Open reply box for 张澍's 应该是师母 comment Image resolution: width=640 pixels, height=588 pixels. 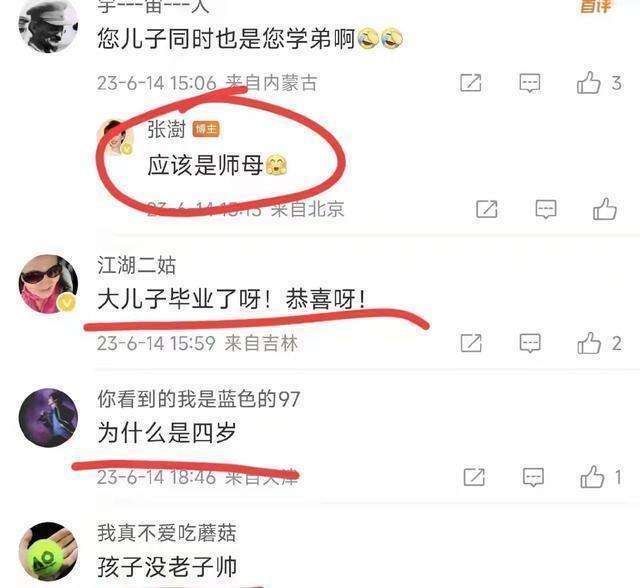(546, 209)
